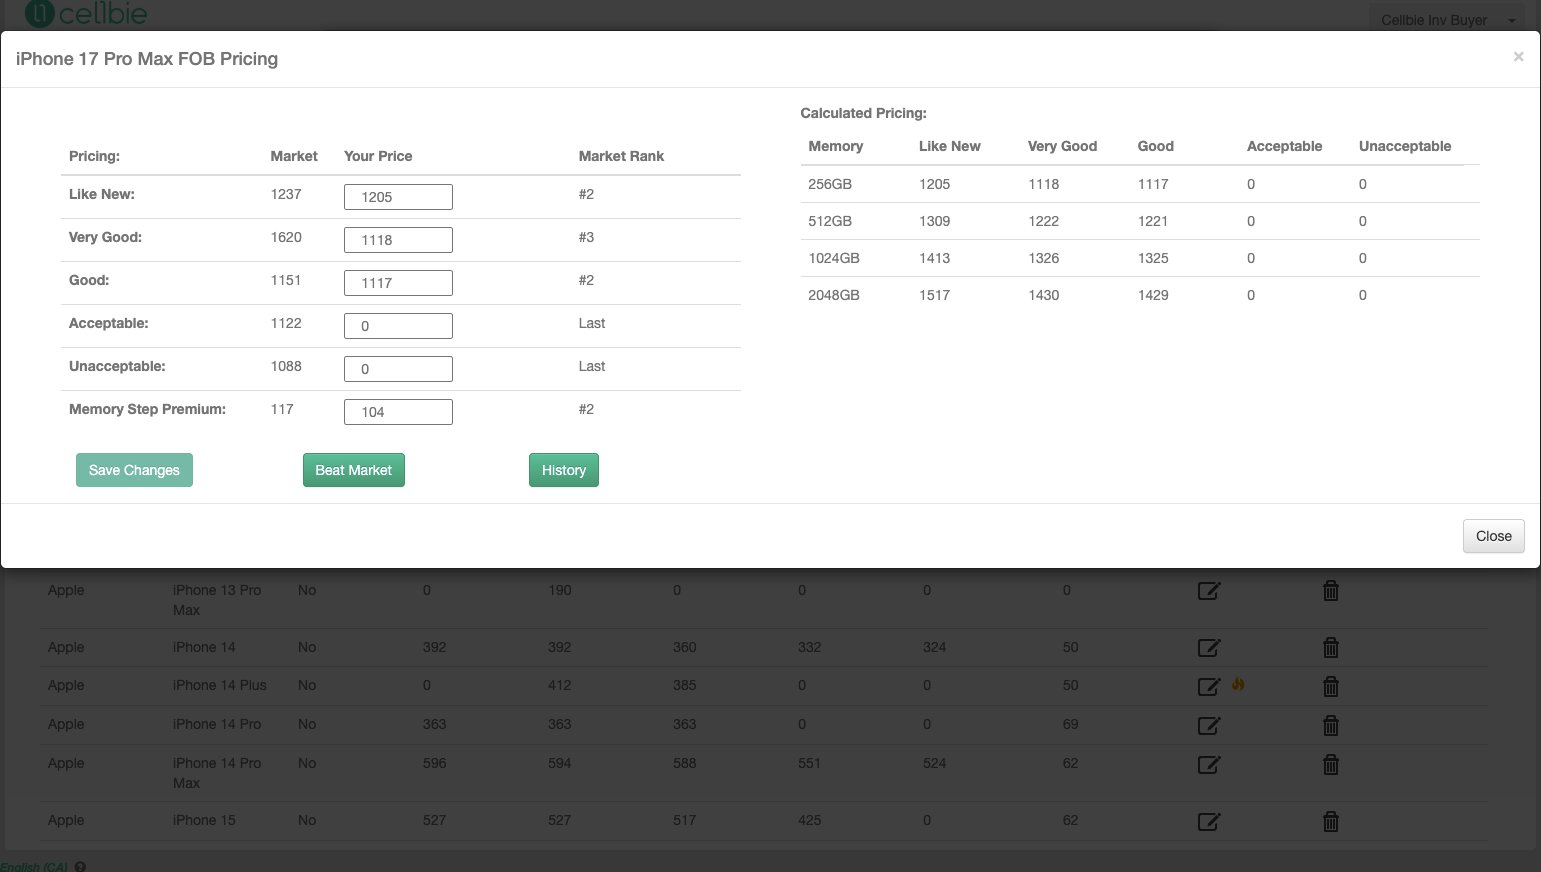Open the pricing History
The image size is (1541, 872).
point(564,470)
